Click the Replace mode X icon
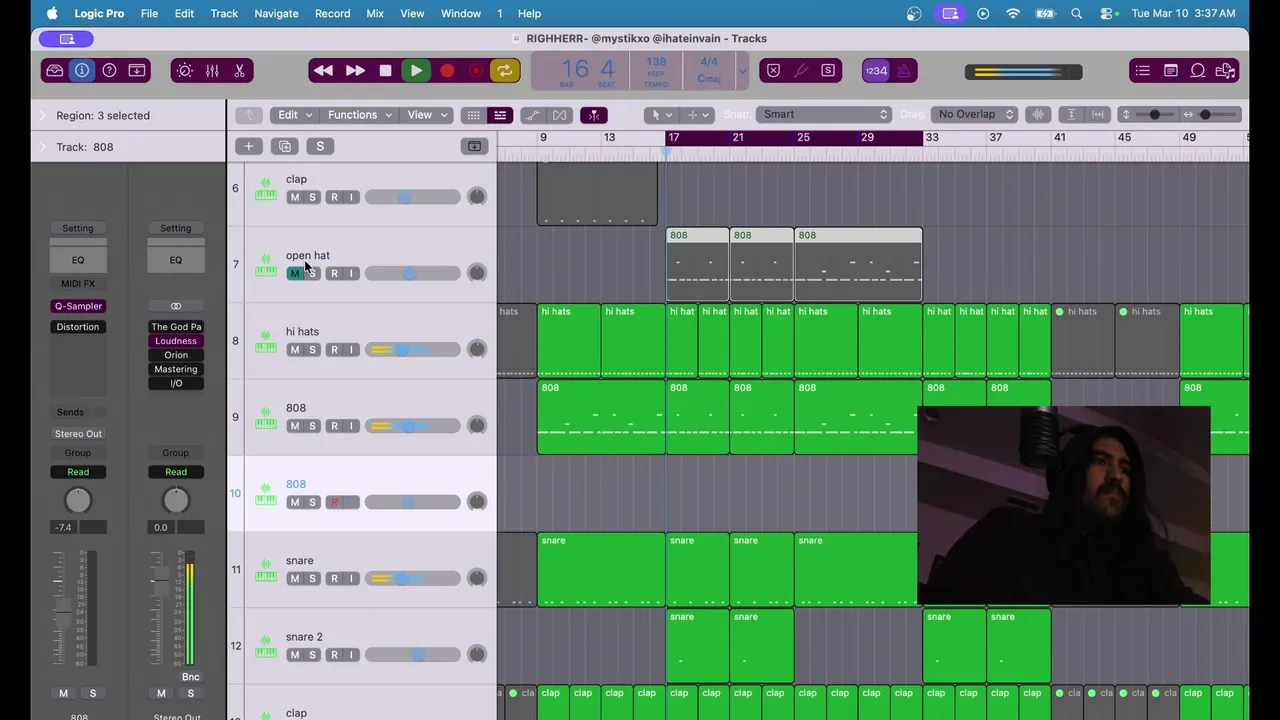The image size is (1280, 720). [773, 71]
